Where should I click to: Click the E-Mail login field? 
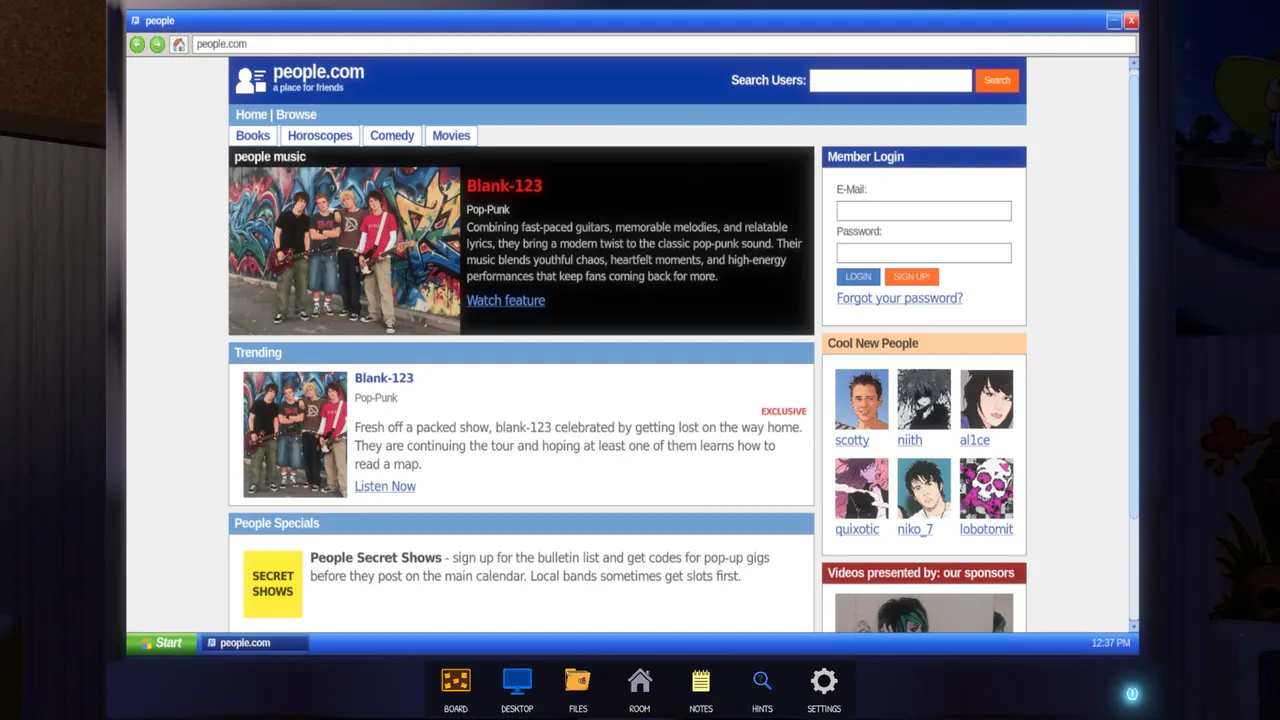pos(924,211)
